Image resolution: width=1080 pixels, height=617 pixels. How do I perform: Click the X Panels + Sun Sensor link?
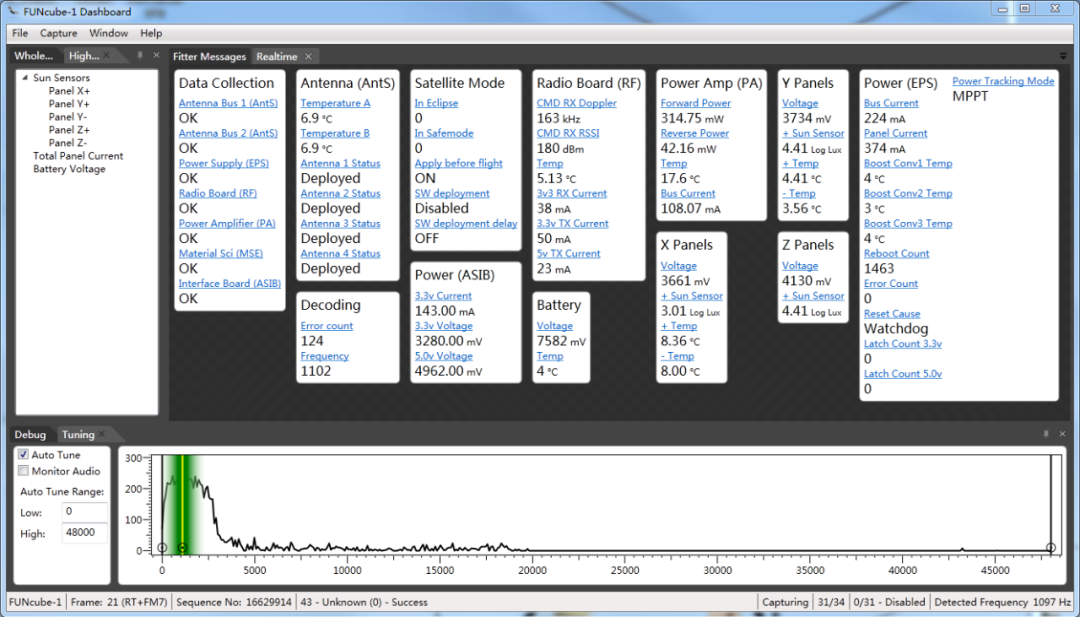coord(692,296)
